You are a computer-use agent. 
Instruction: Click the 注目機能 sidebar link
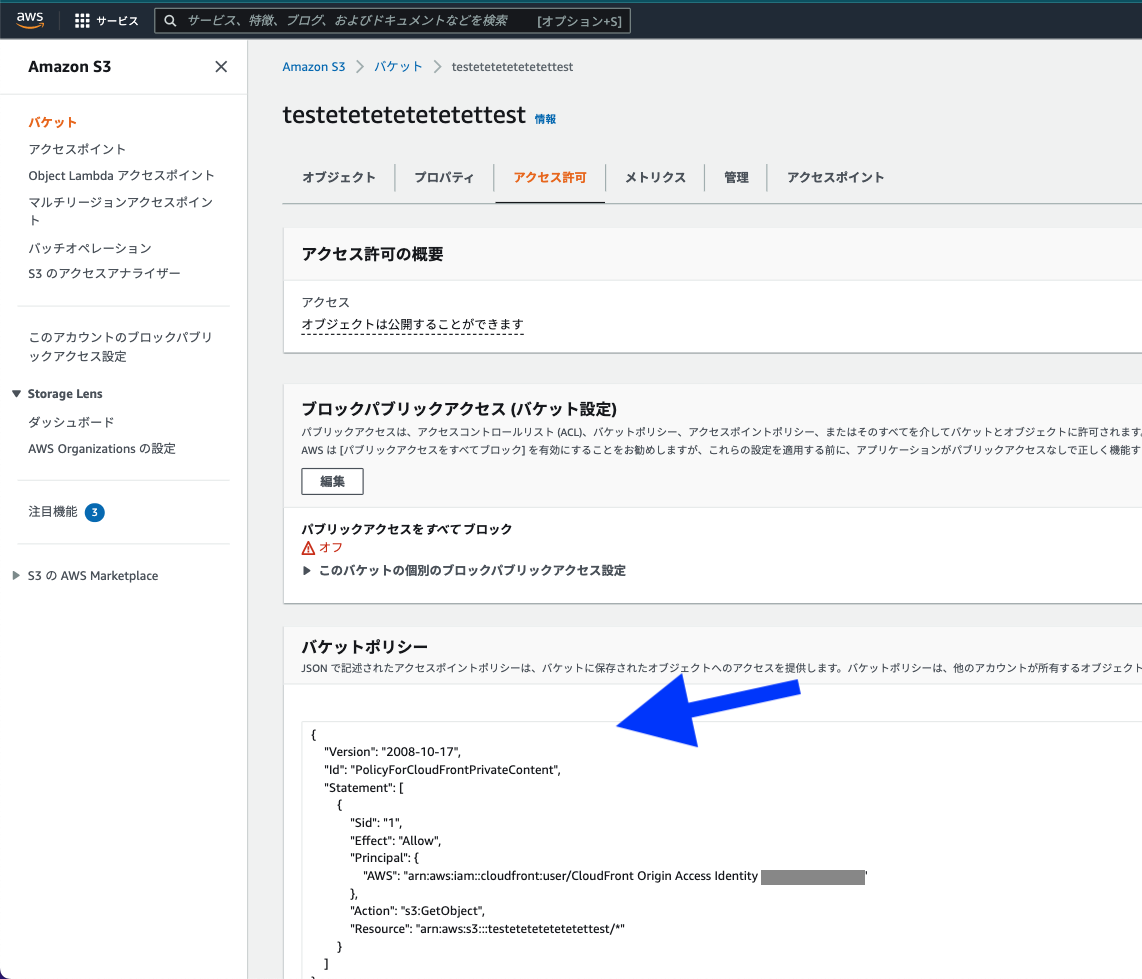coord(52,511)
